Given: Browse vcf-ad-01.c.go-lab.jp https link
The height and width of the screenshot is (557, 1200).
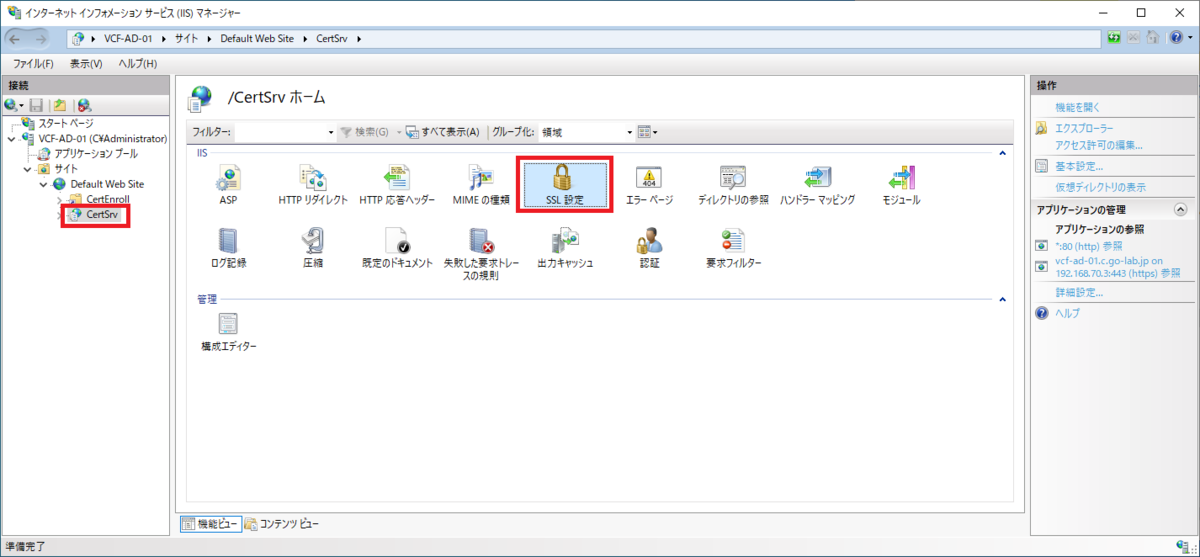Looking at the screenshot, I should coord(1118,266).
